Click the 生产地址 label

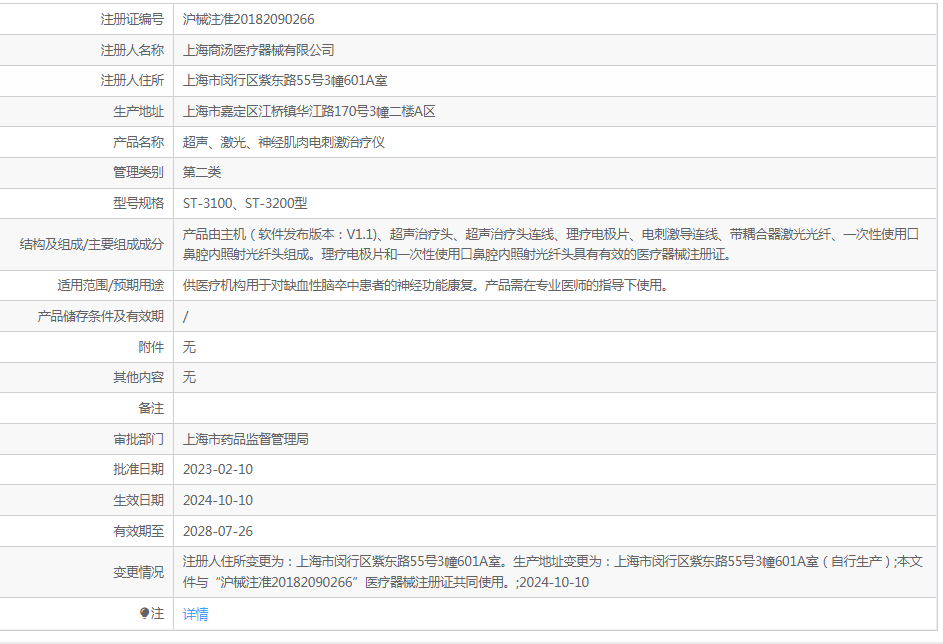(138, 112)
